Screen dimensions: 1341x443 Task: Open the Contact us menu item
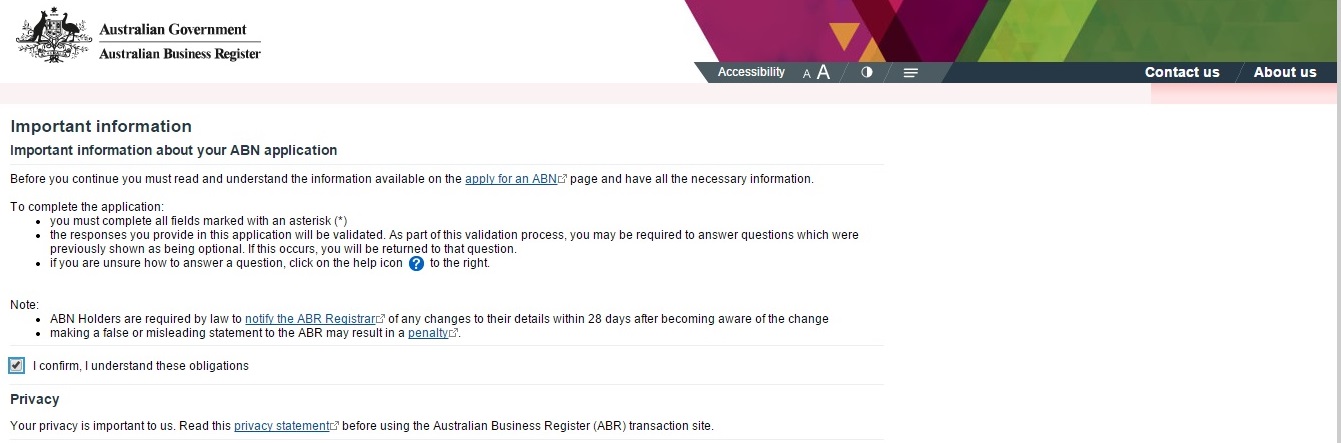(1182, 72)
